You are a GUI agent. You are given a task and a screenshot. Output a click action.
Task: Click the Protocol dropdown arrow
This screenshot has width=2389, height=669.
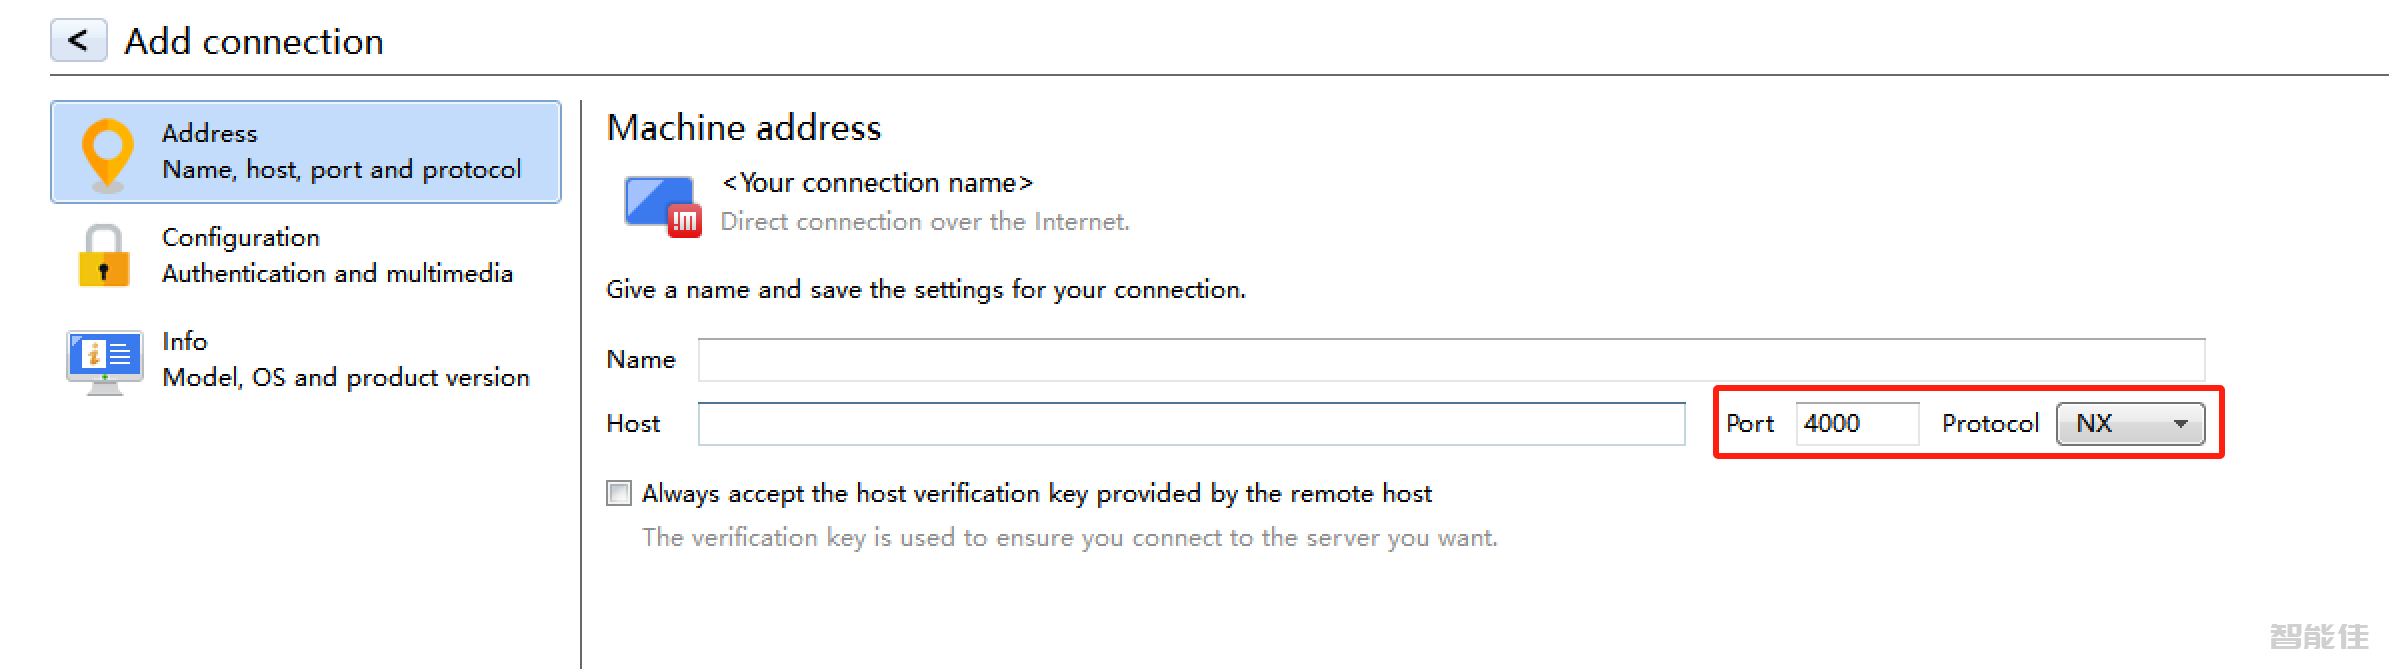(x=2181, y=424)
